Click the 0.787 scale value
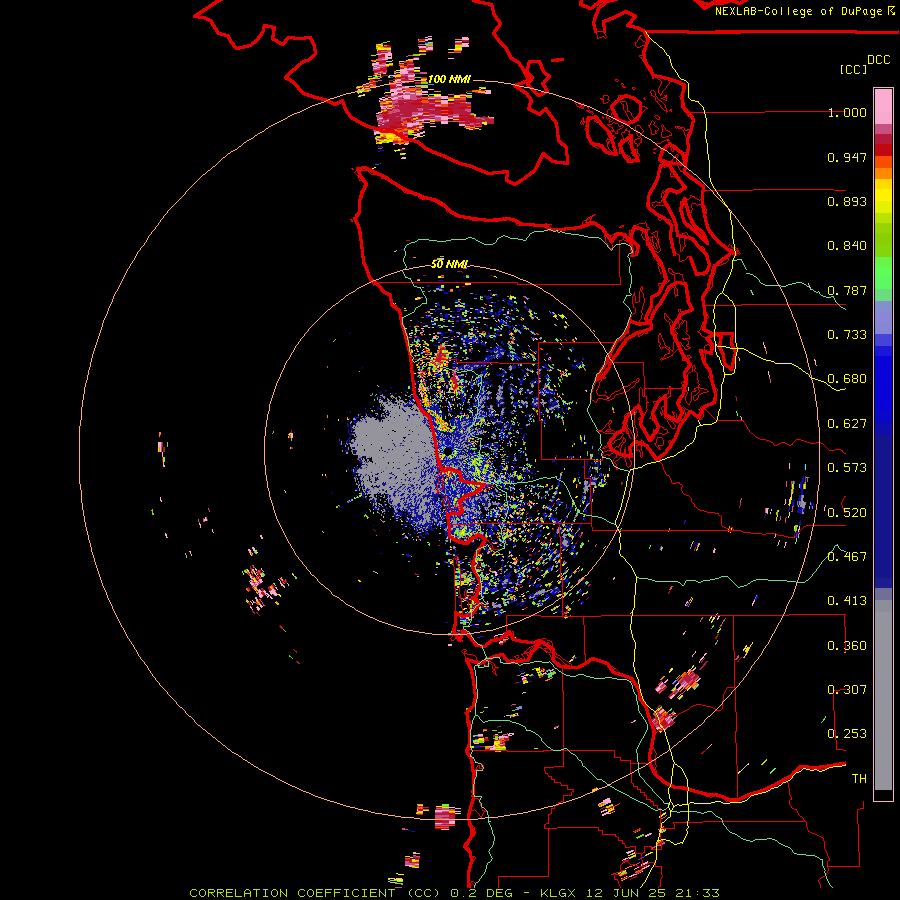Image resolution: width=900 pixels, height=900 pixels. (847, 290)
